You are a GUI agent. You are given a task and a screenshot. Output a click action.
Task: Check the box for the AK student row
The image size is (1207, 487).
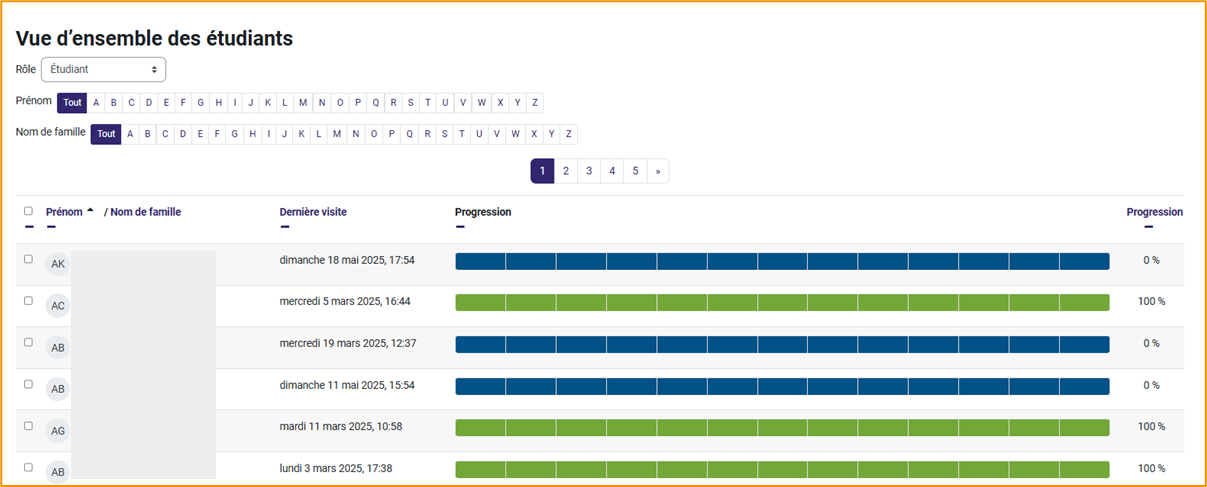[x=28, y=259]
